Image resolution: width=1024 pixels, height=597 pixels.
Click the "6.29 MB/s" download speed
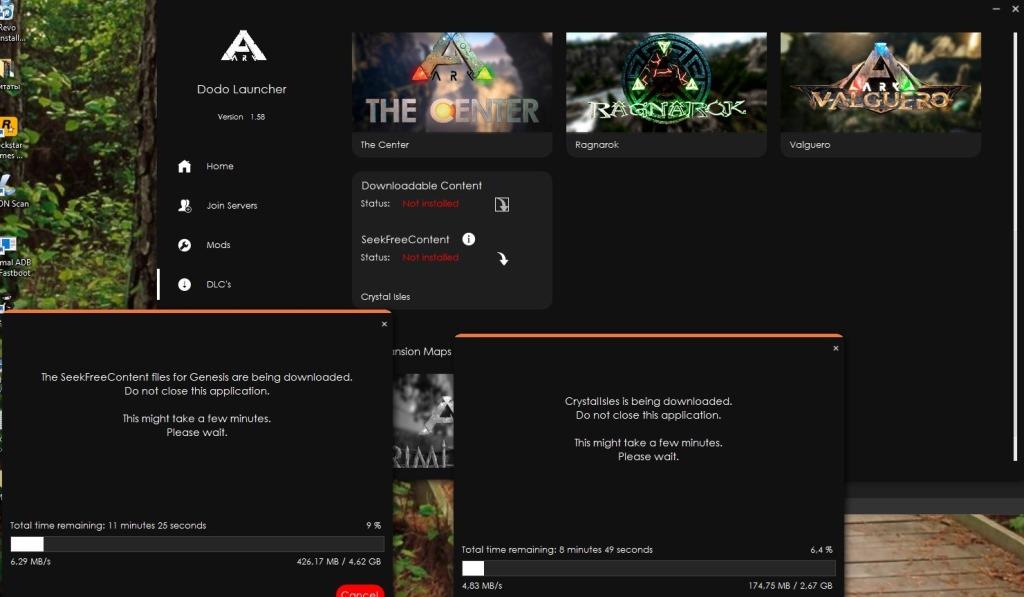(x=30, y=561)
